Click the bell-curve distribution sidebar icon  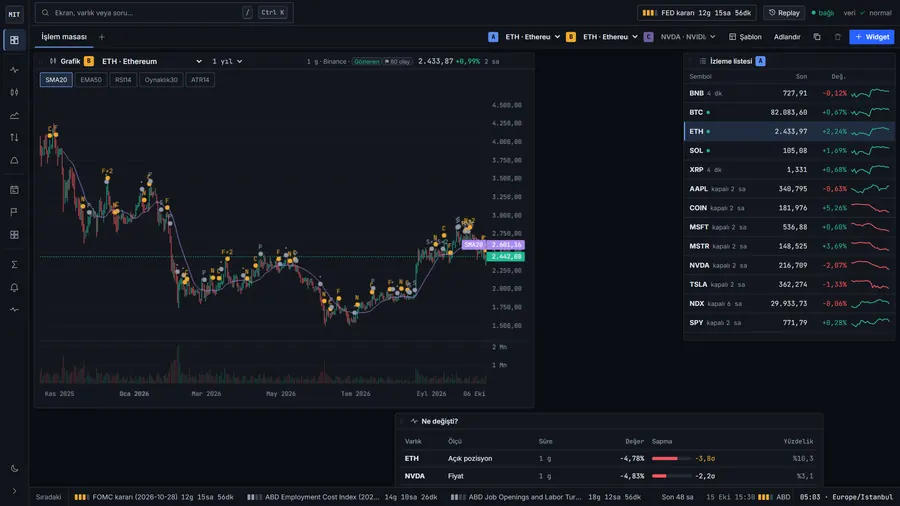click(x=14, y=161)
